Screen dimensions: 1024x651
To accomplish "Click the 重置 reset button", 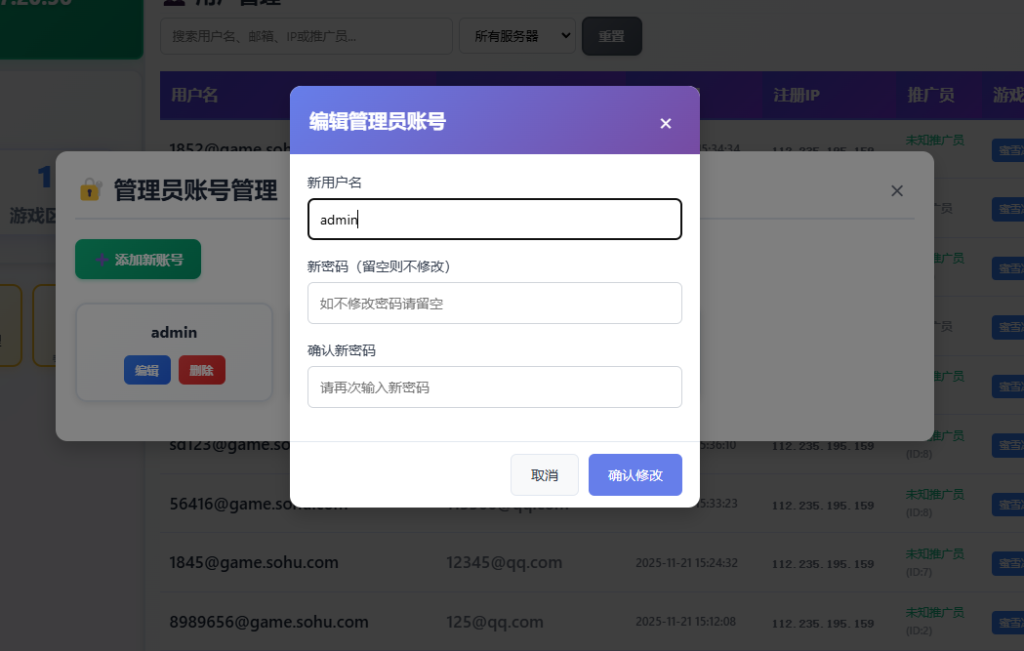I will [x=611, y=36].
